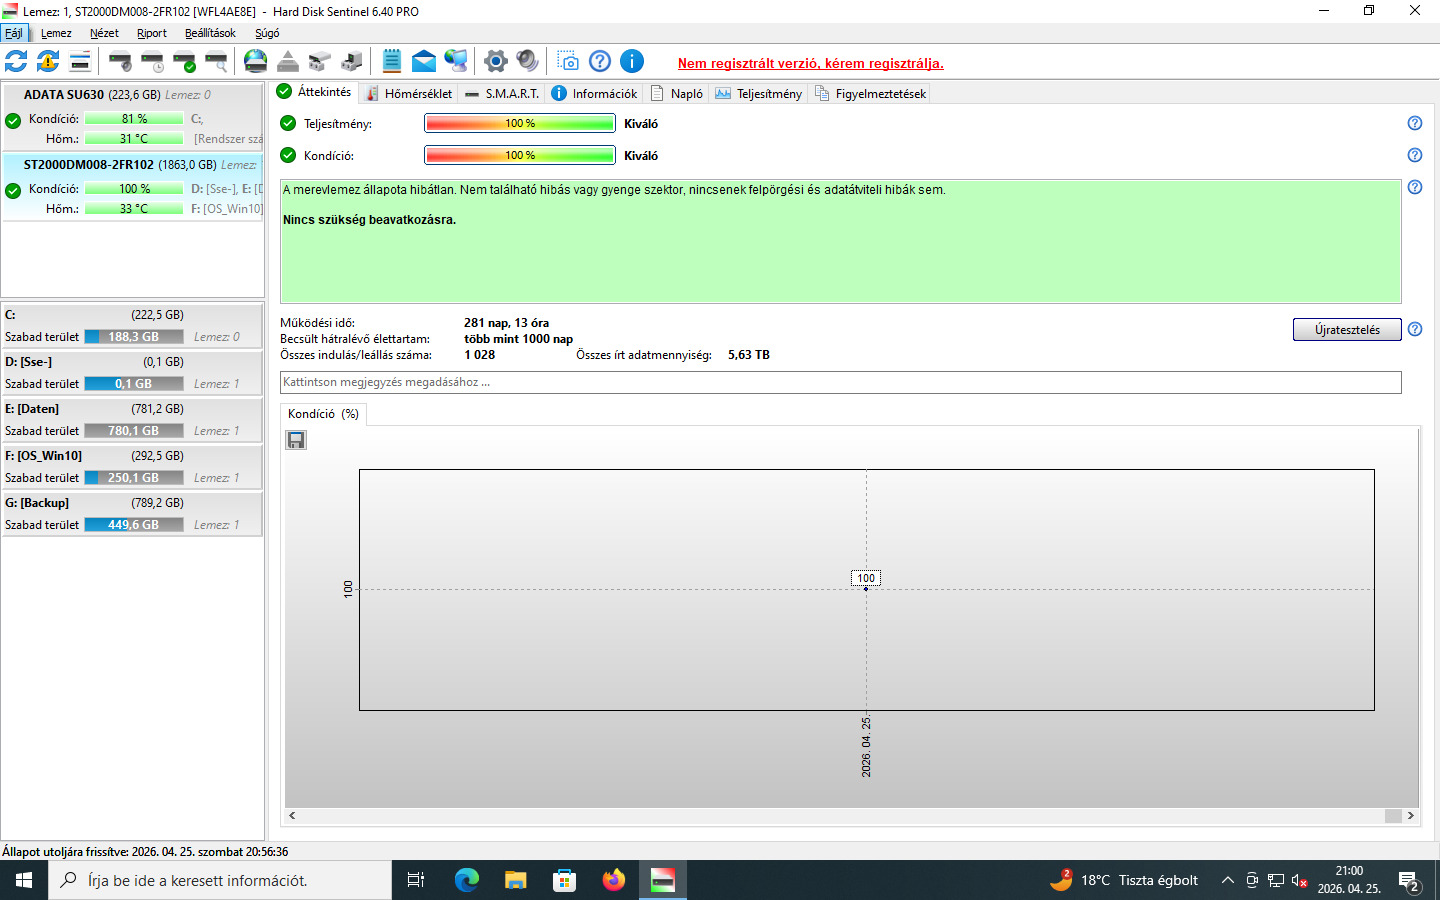1440x900 pixels.
Task: Select the D: [Sse-] partition entry
Action: click(132, 373)
